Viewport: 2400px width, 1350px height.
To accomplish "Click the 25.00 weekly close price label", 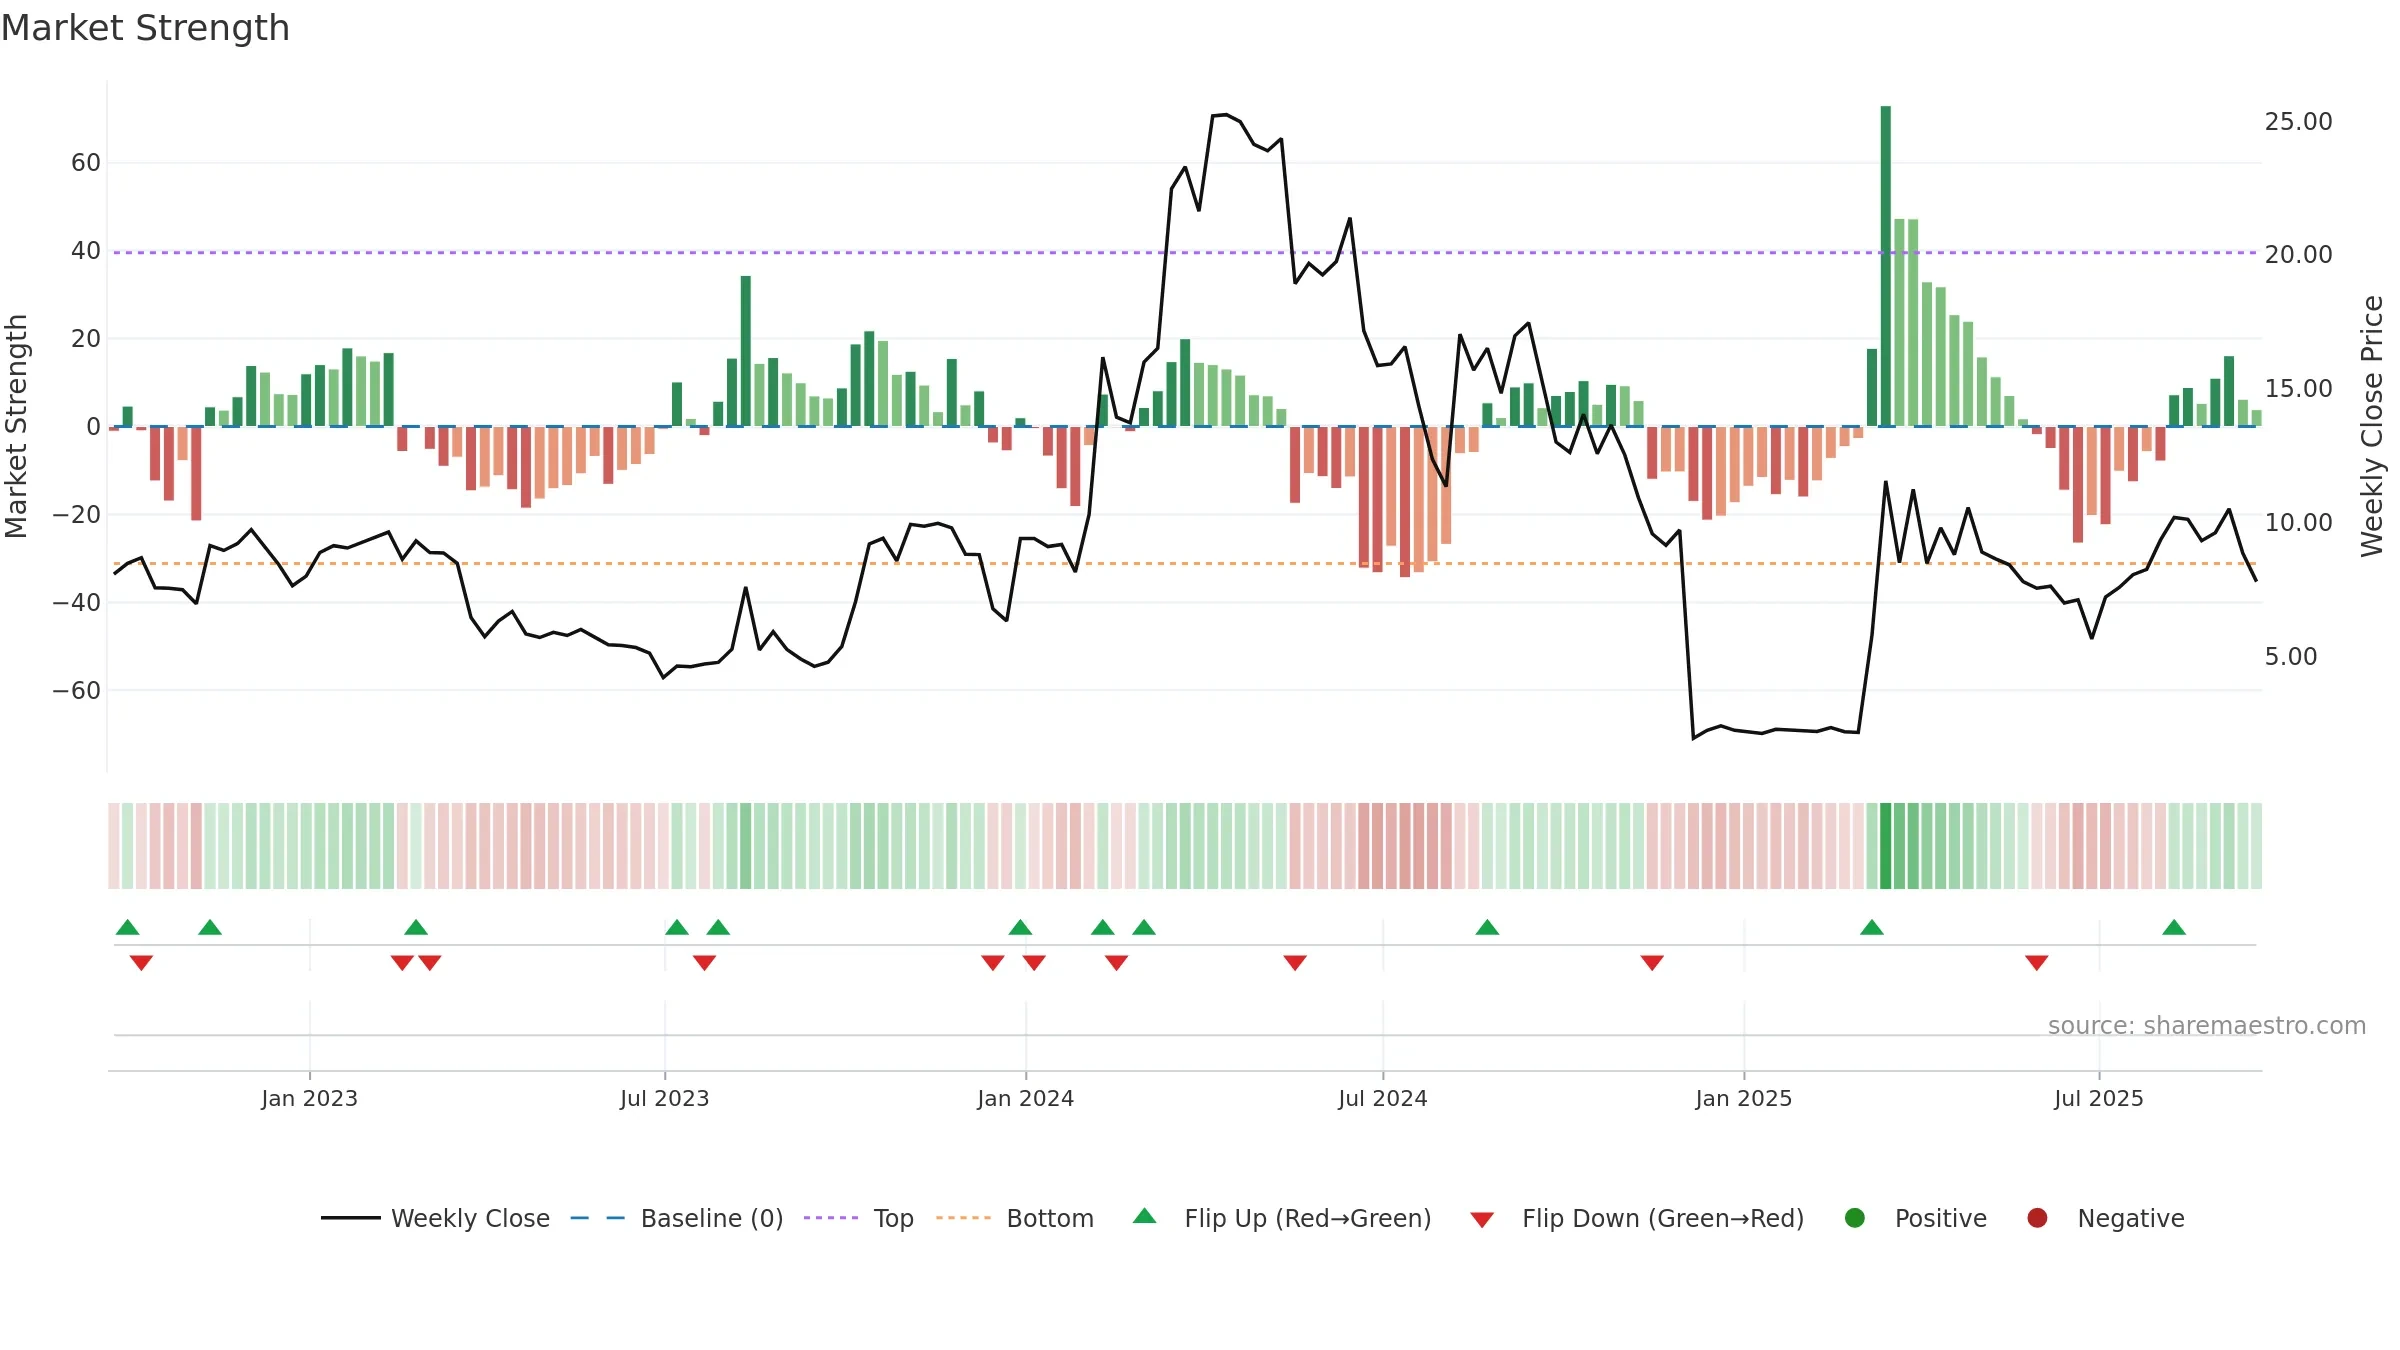I will (2298, 121).
